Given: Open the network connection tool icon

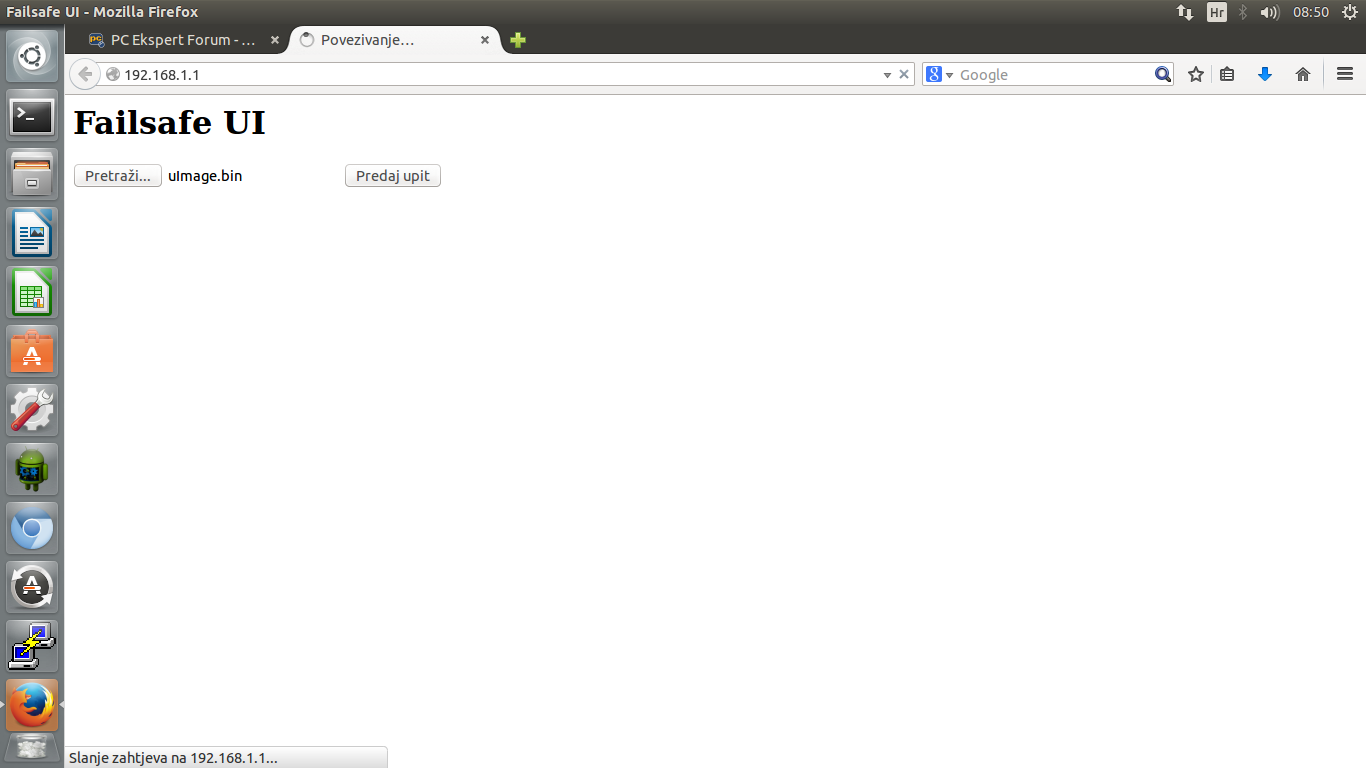Looking at the screenshot, I should [x=32, y=646].
